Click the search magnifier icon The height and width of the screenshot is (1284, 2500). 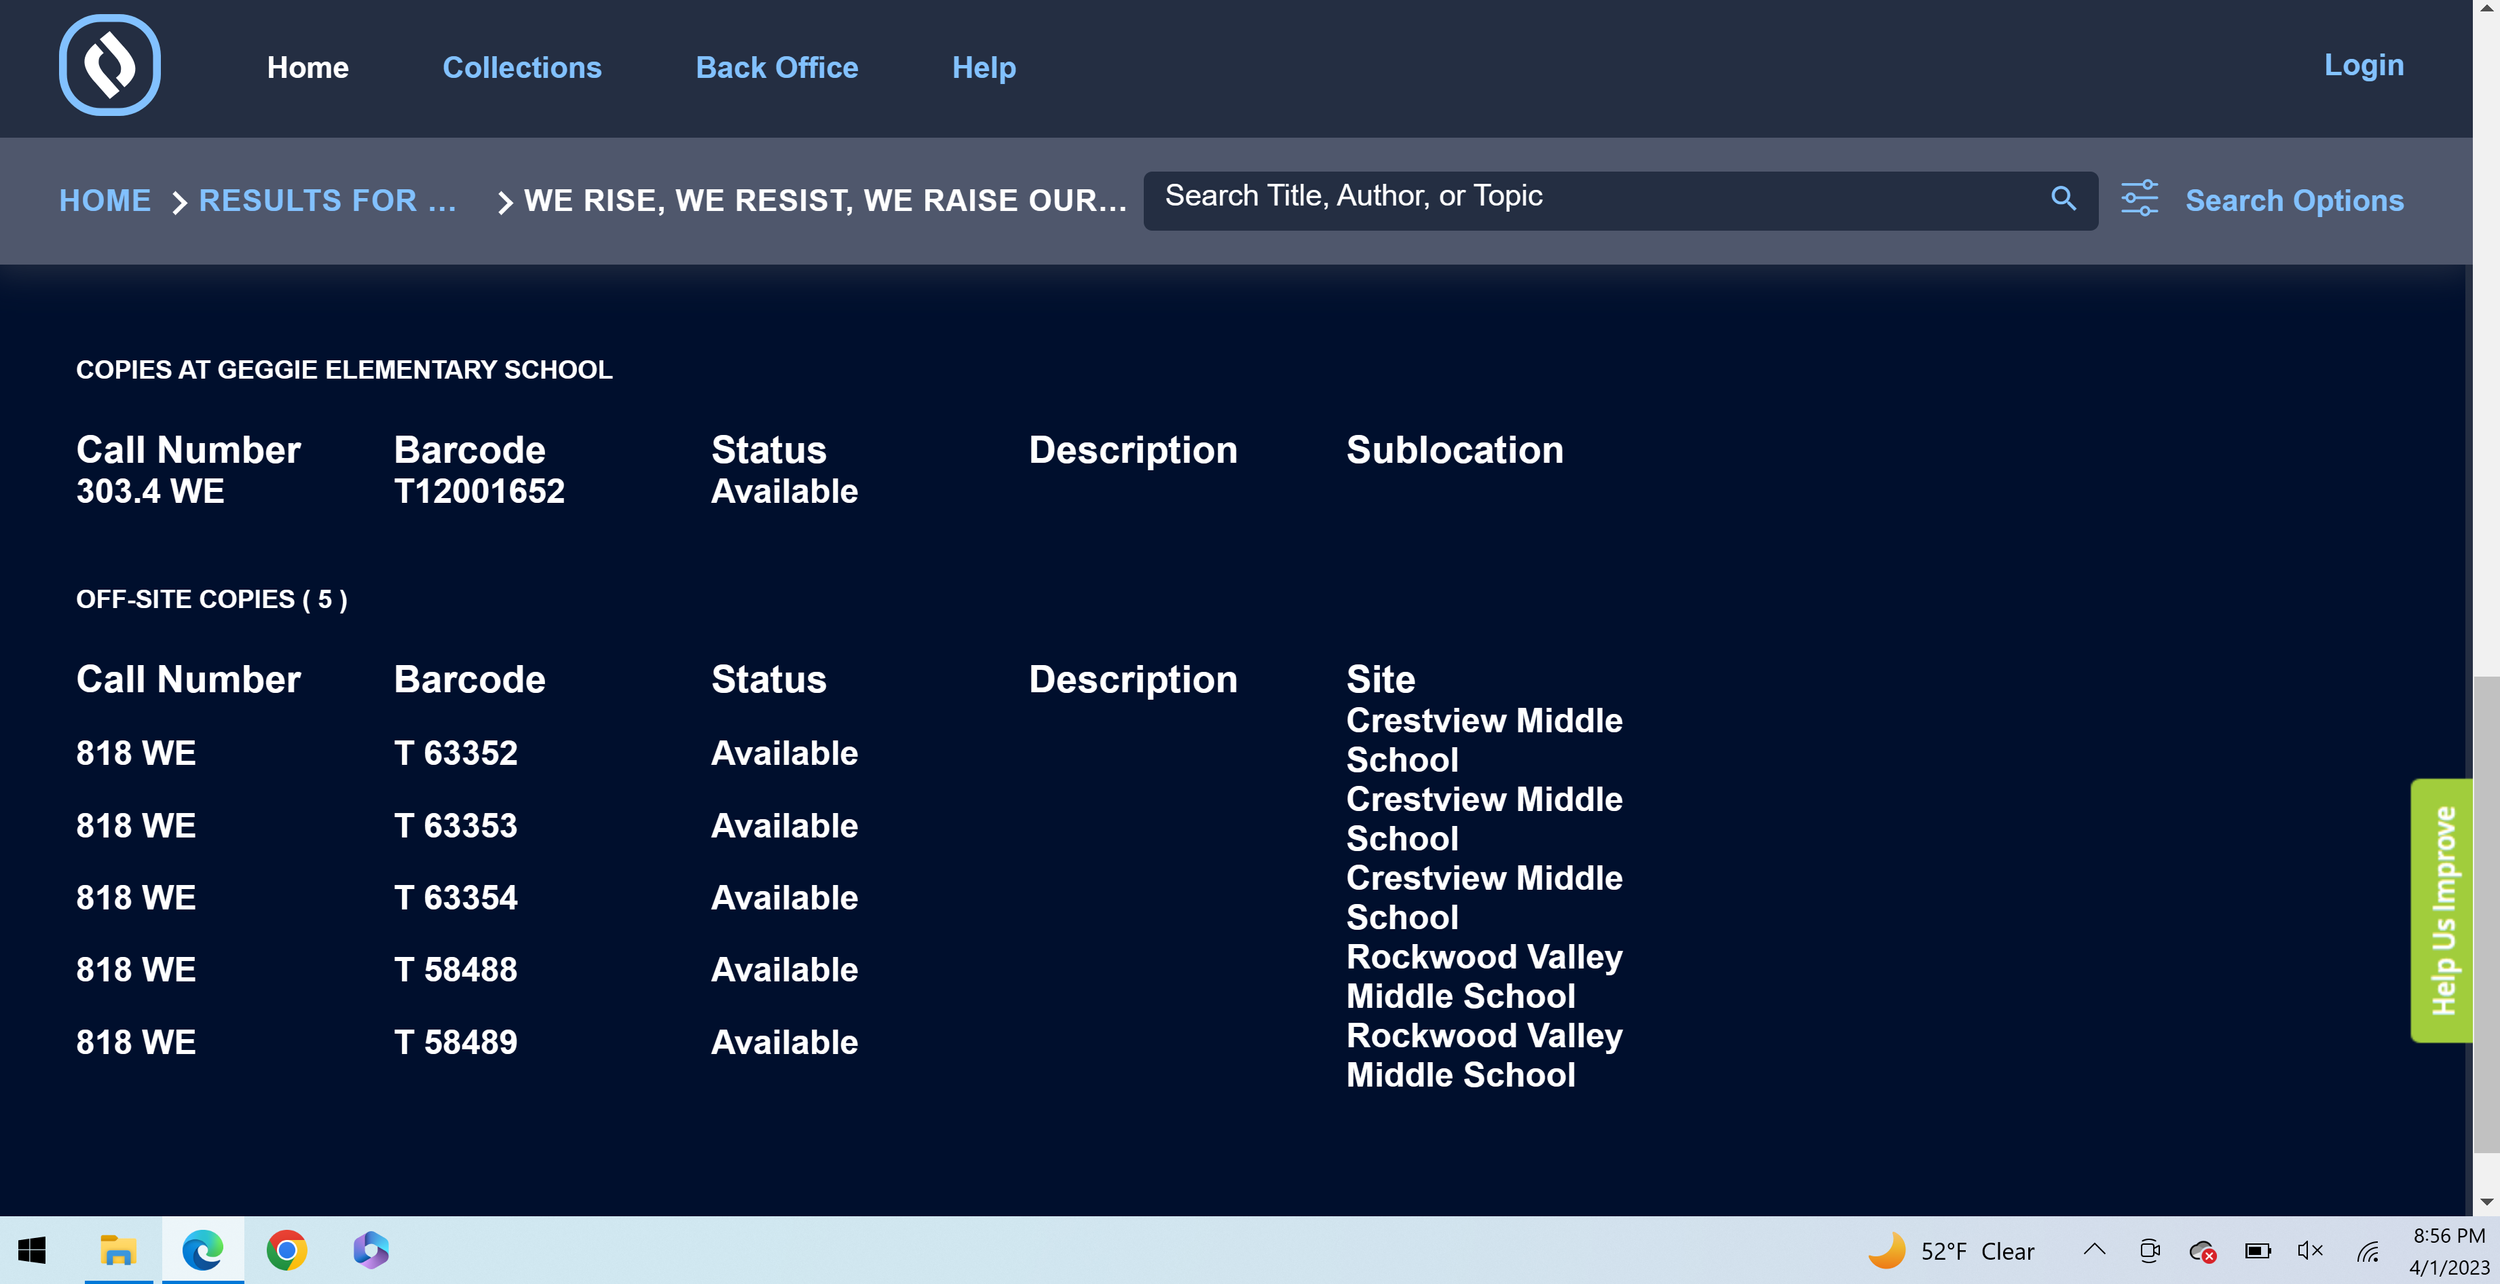pyautogui.click(x=2063, y=199)
